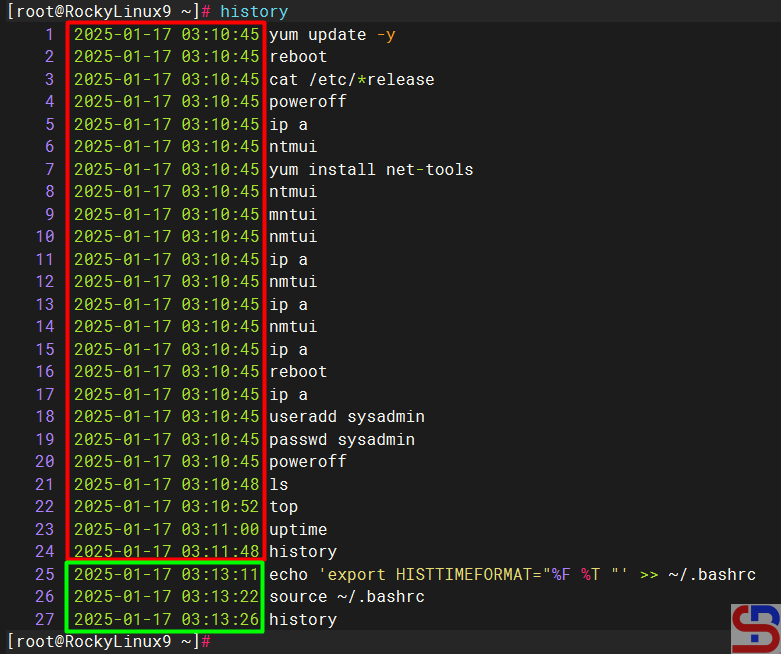Click the 'yum install net-tools' command
This screenshot has height=654, width=781.
click(x=371, y=169)
